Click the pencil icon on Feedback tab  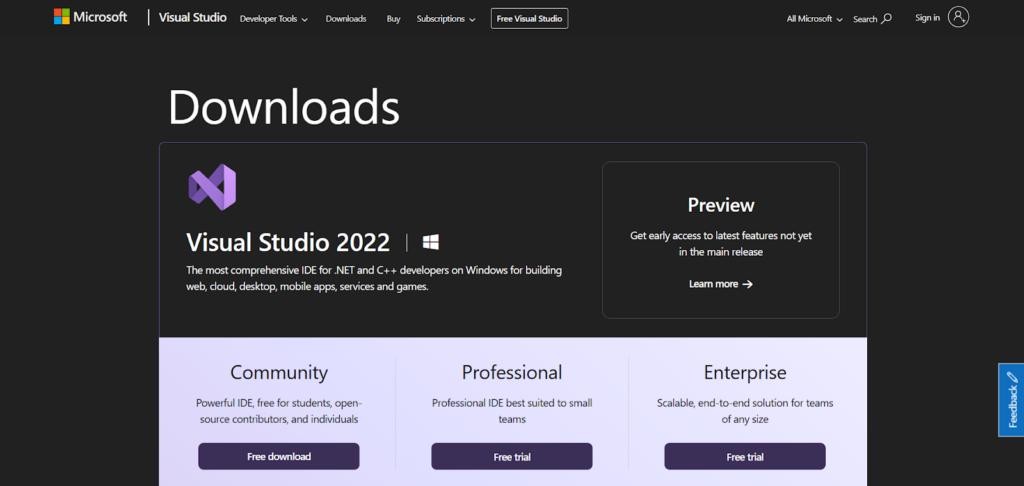pos(1012,377)
